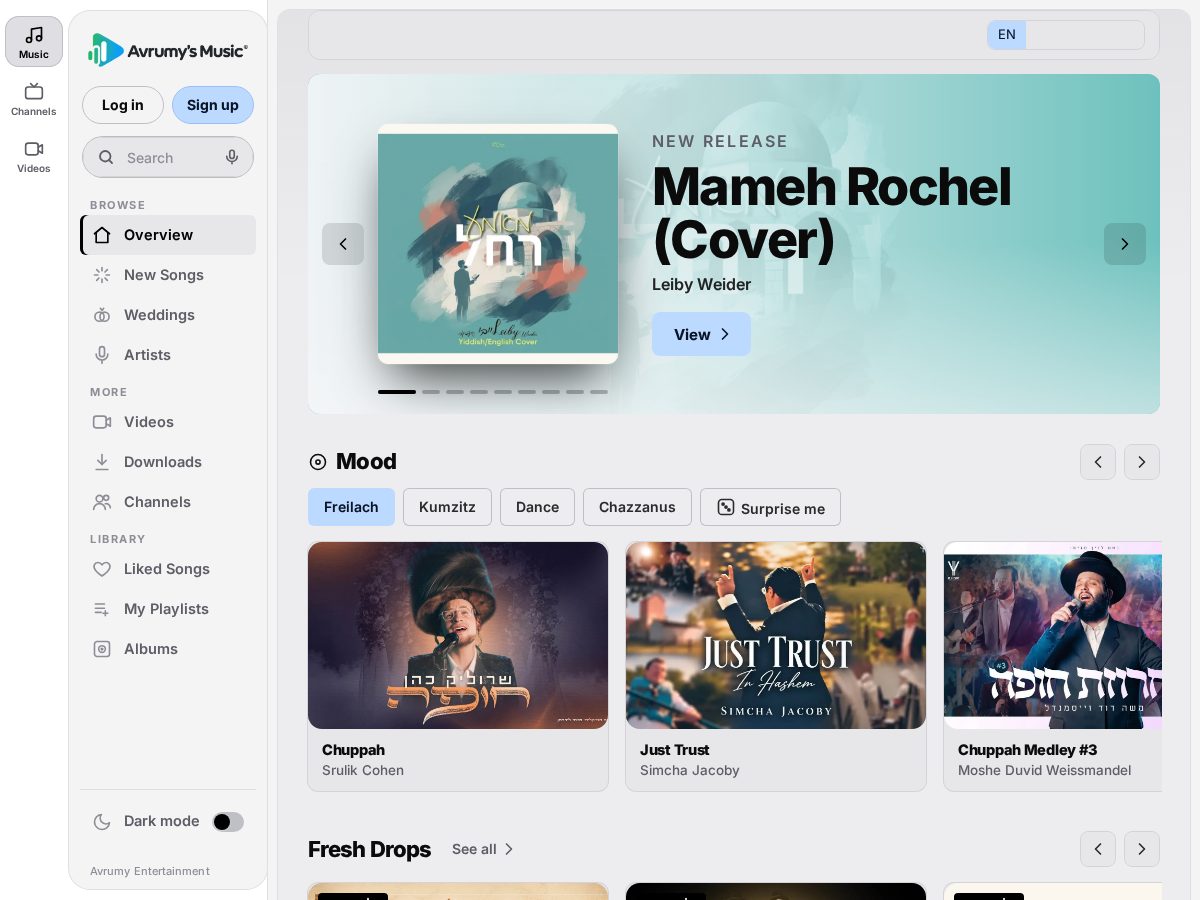Show the Downloads page

click(x=168, y=462)
